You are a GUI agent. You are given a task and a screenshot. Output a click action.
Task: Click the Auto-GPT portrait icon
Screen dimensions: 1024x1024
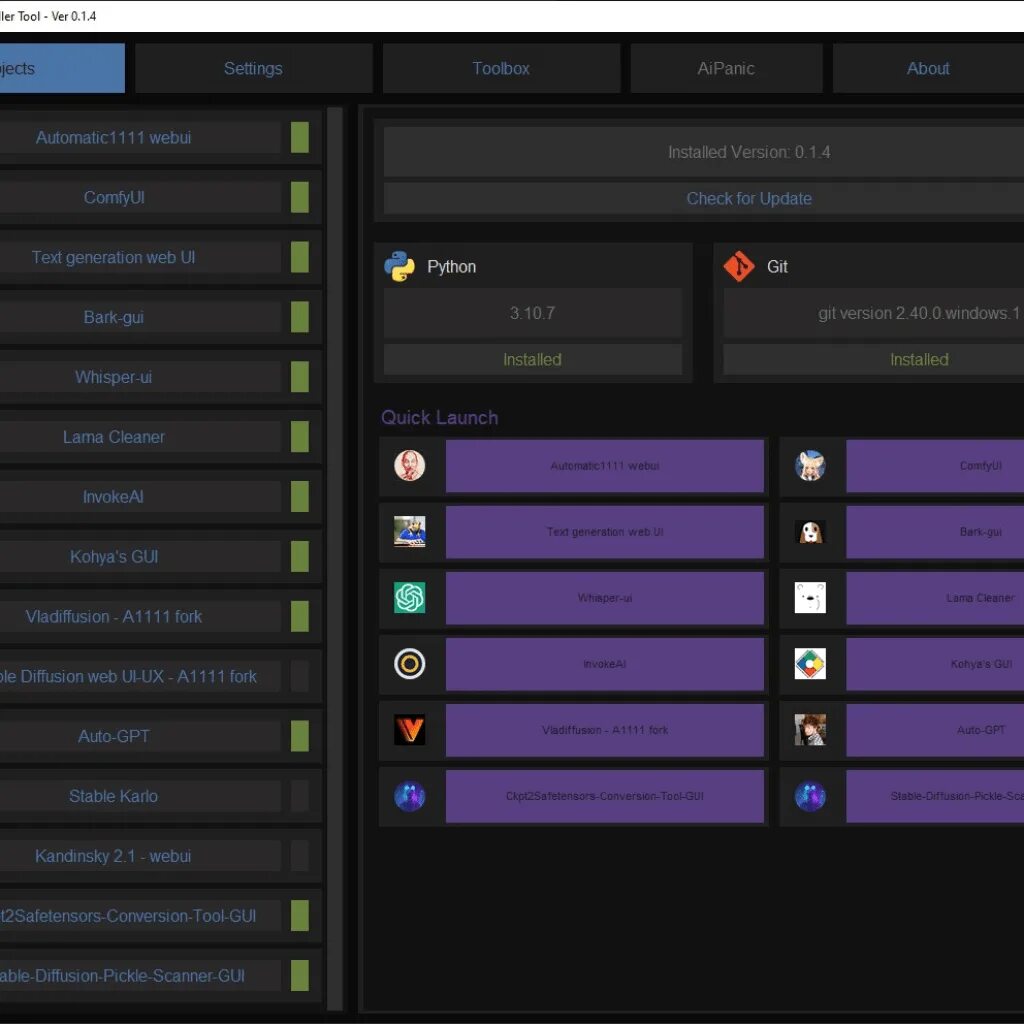click(x=810, y=729)
